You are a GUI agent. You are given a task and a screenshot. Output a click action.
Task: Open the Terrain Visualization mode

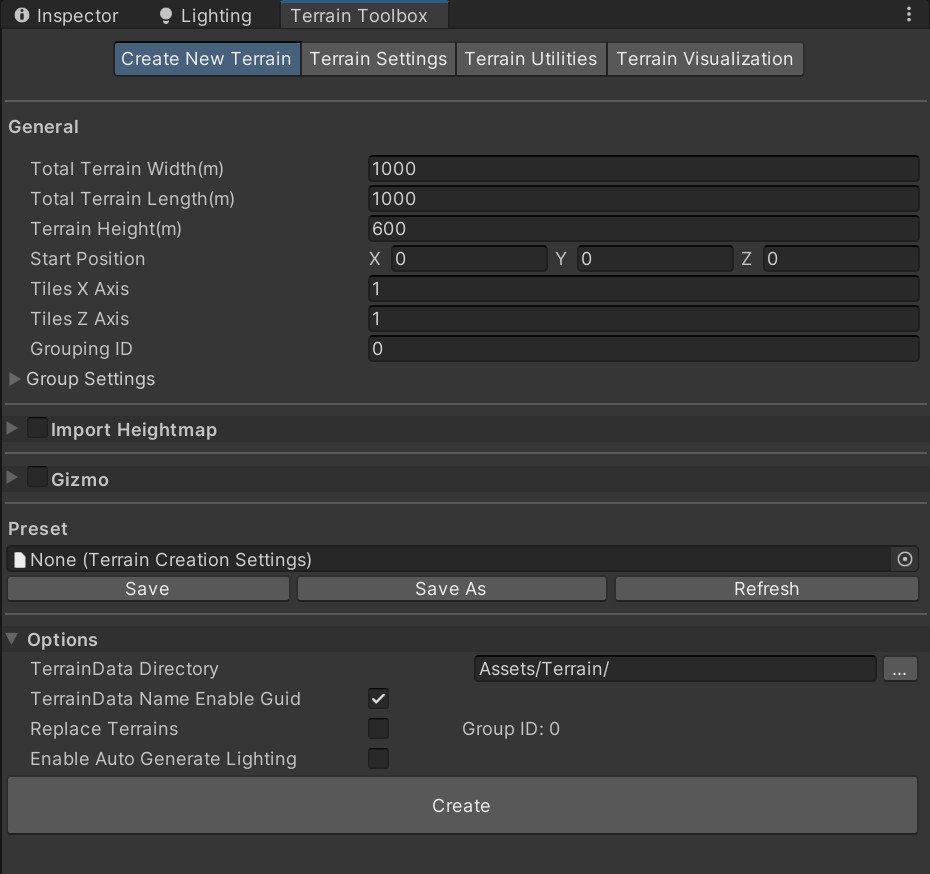coord(705,59)
